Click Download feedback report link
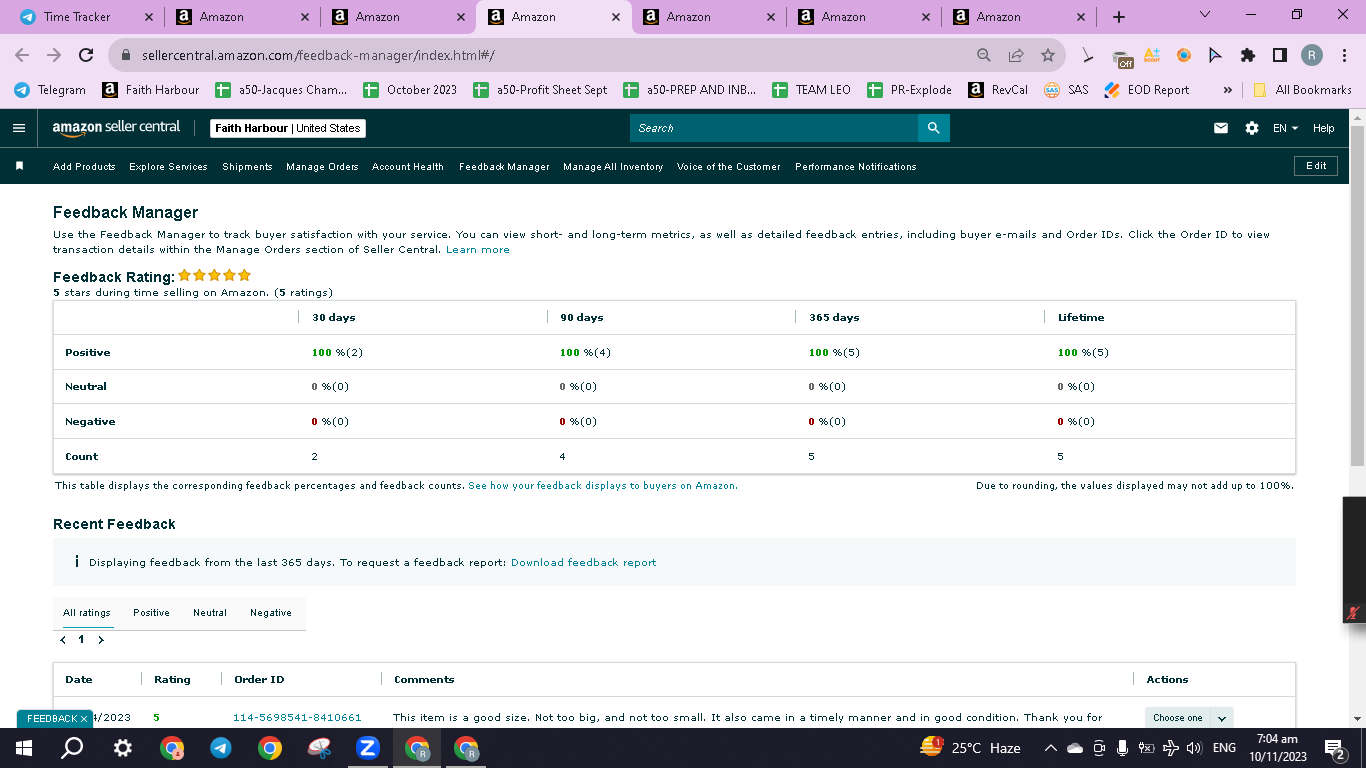This screenshot has height=768, width=1366. (584, 563)
